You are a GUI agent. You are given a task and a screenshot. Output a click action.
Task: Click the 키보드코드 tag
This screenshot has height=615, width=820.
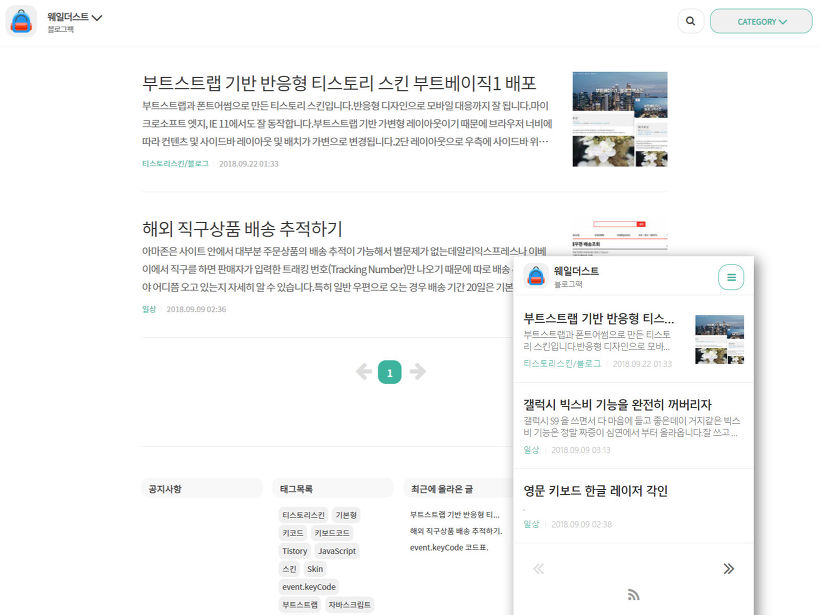[x=332, y=533]
